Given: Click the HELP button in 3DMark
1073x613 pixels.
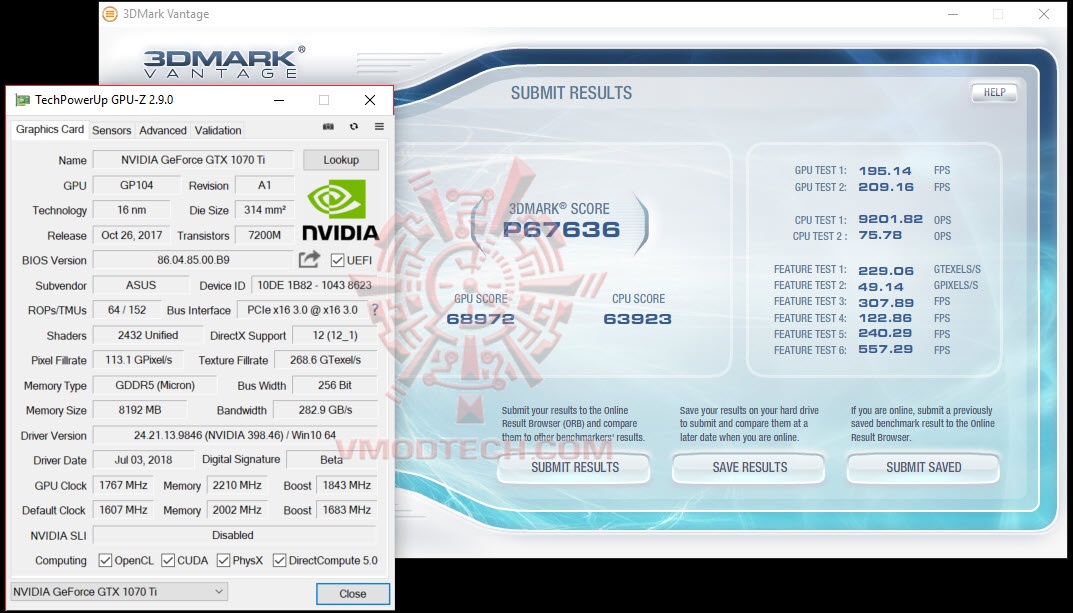Looking at the screenshot, I should click(x=994, y=92).
